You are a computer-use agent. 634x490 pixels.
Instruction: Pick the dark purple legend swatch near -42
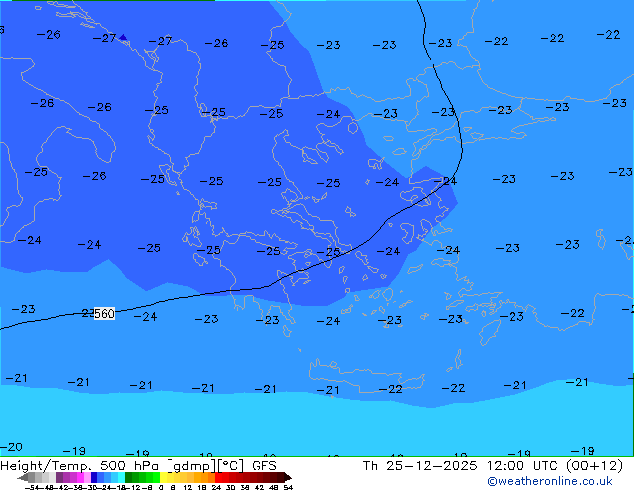(x=59, y=477)
